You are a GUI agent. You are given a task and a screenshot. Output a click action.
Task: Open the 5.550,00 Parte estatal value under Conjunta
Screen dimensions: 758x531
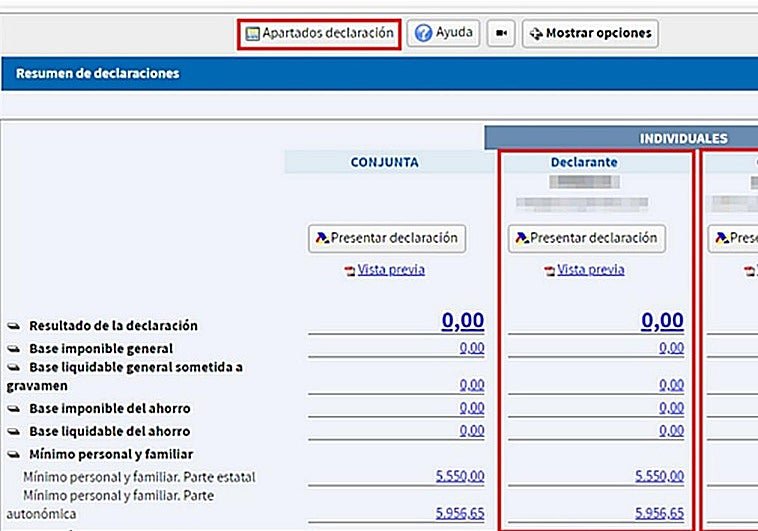[460, 477]
